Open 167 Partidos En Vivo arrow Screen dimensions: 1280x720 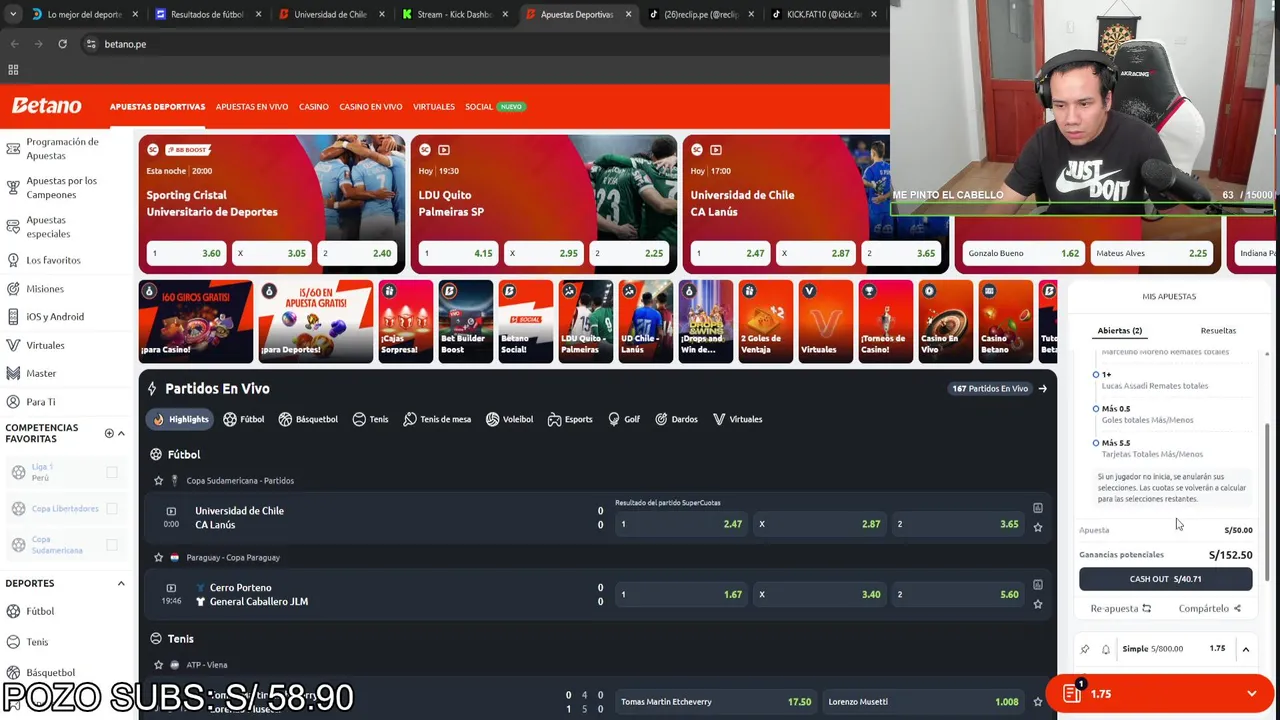pyautogui.click(x=1043, y=389)
